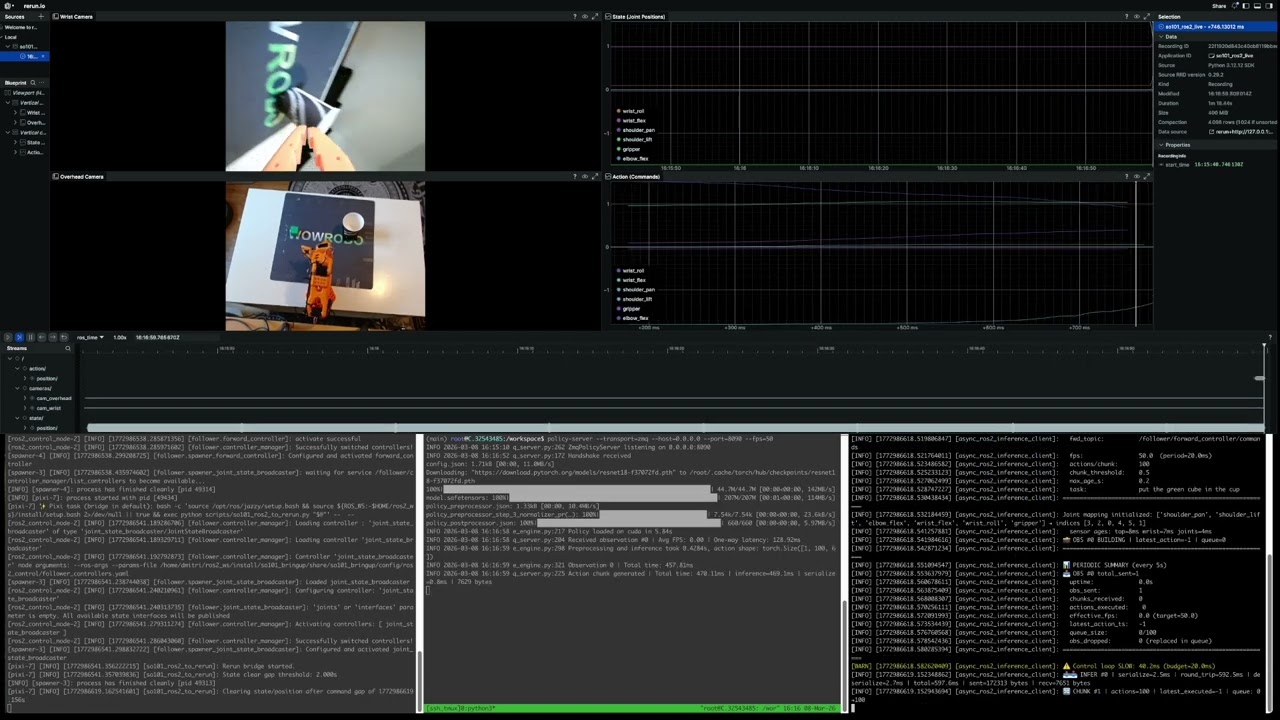Pause the timeline playback
The width and height of the screenshot is (1280, 720).
[30, 337]
